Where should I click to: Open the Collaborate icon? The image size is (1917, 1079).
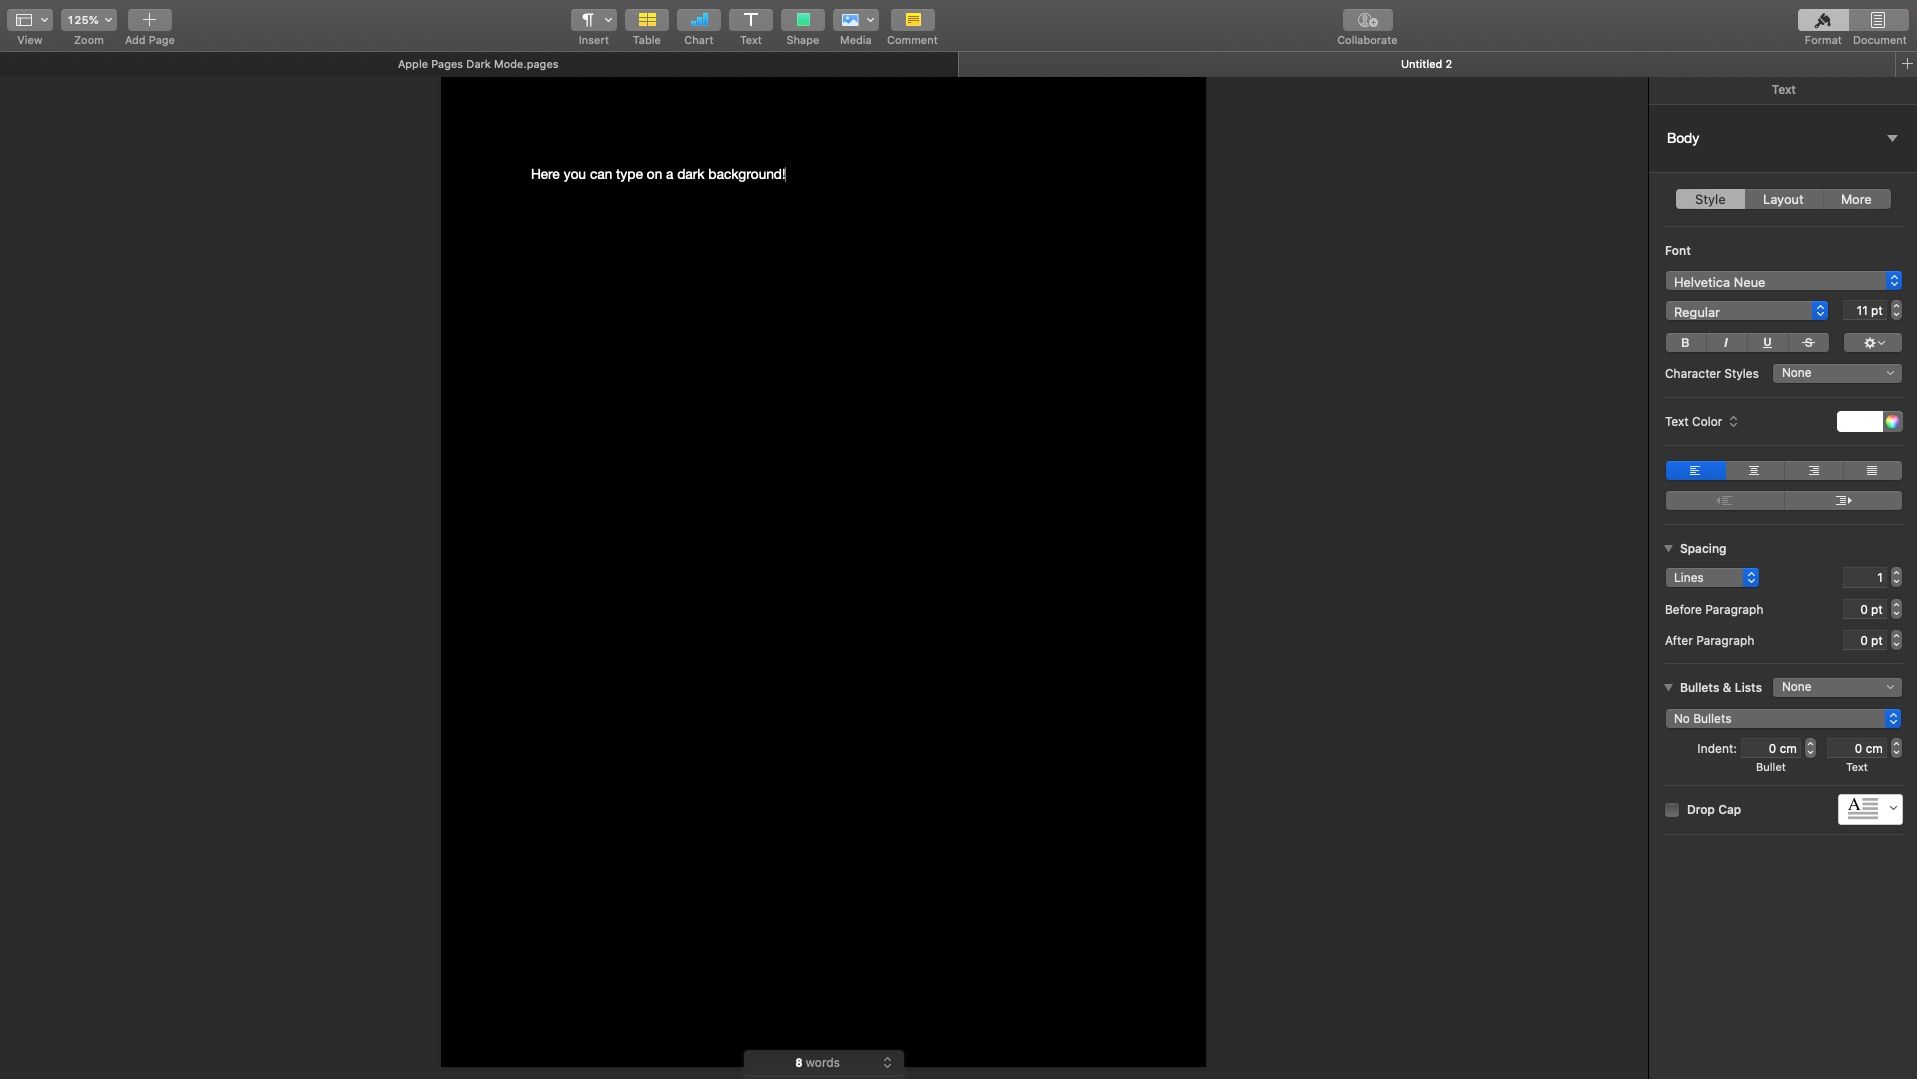(1366, 20)
